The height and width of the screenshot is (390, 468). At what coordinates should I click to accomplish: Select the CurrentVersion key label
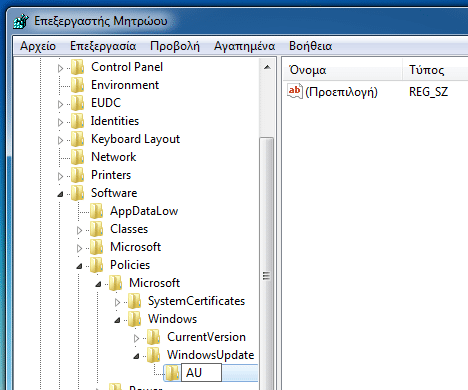coord(206,337)
